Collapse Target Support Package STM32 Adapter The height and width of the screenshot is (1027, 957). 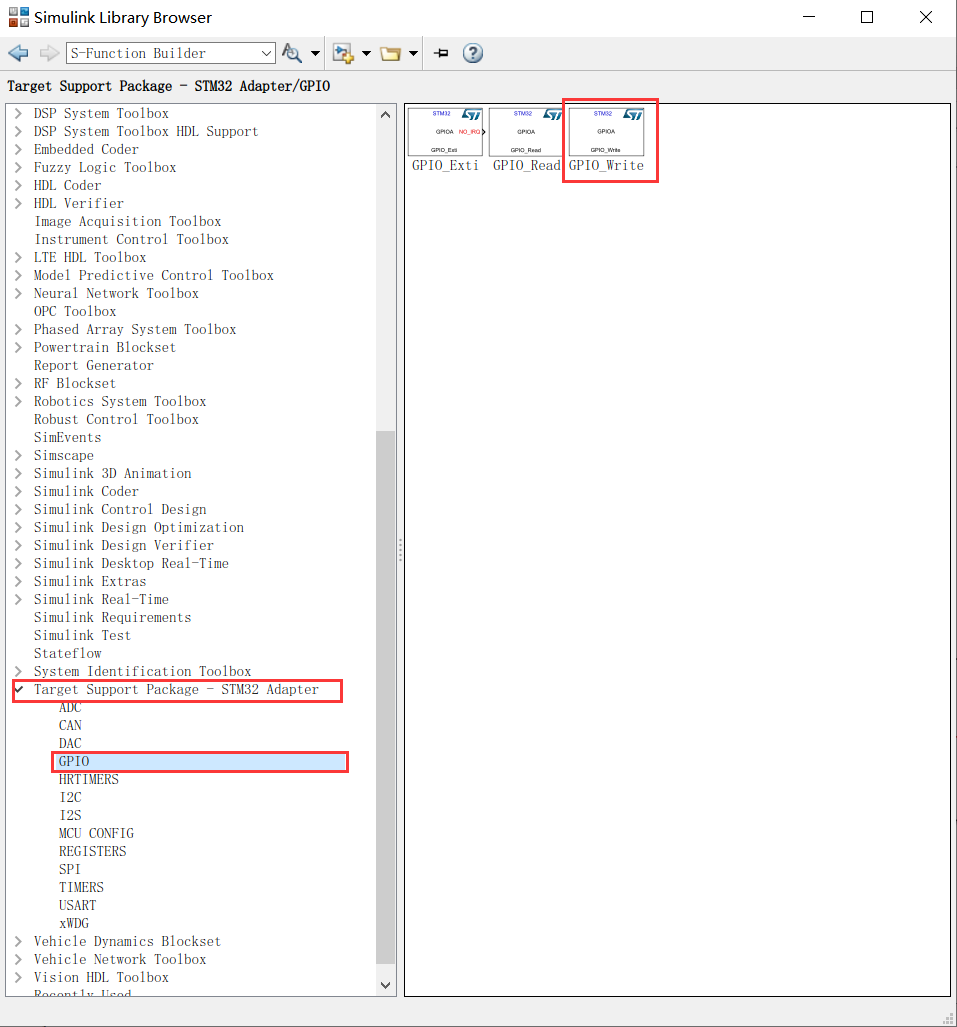(x=18, y=689)
